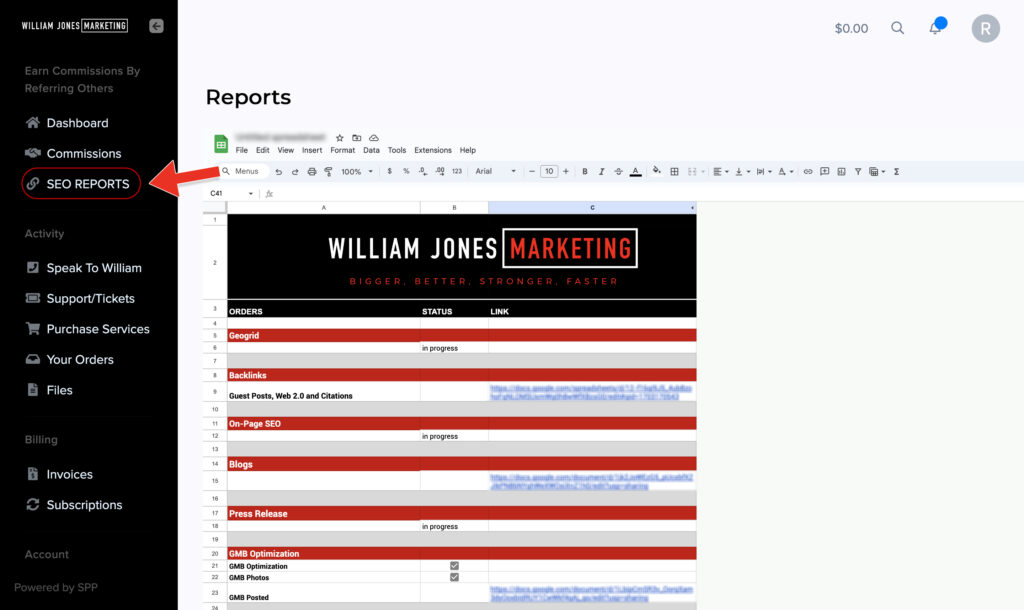Toggle bold formatting in the toolbar
This screenshot has width=1024, height=610.
click(x=585, y=172)
